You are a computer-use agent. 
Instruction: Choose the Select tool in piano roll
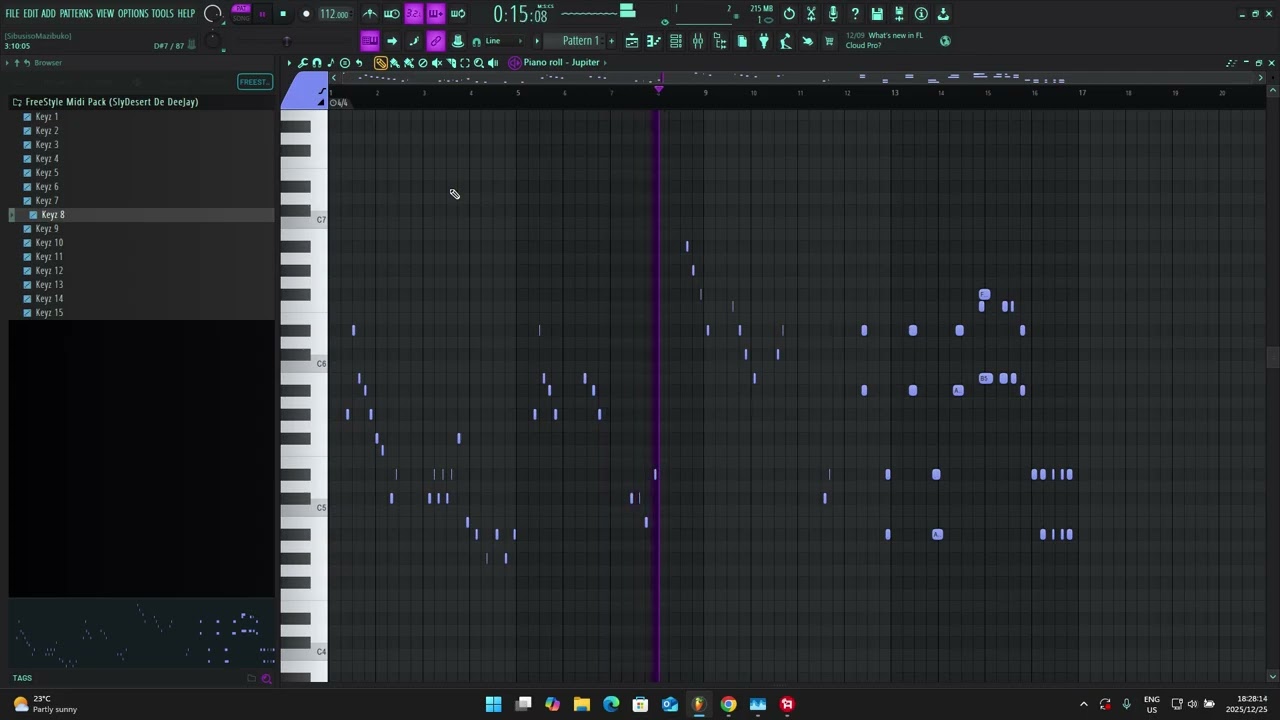click(465, 63)
